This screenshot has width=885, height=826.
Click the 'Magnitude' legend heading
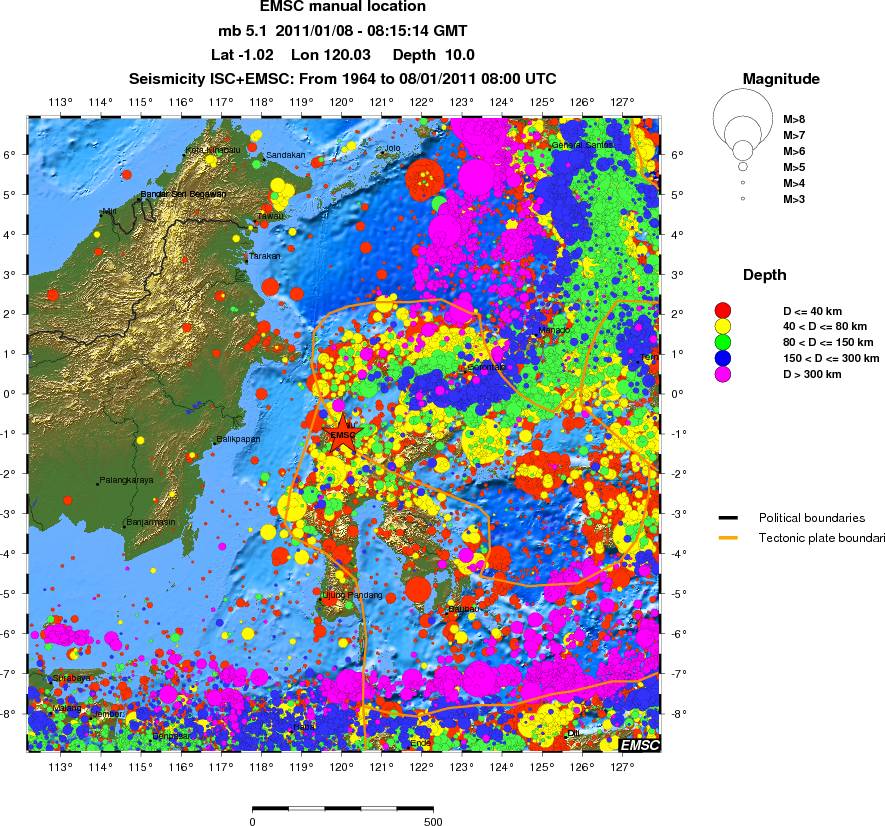pos(781,79)
